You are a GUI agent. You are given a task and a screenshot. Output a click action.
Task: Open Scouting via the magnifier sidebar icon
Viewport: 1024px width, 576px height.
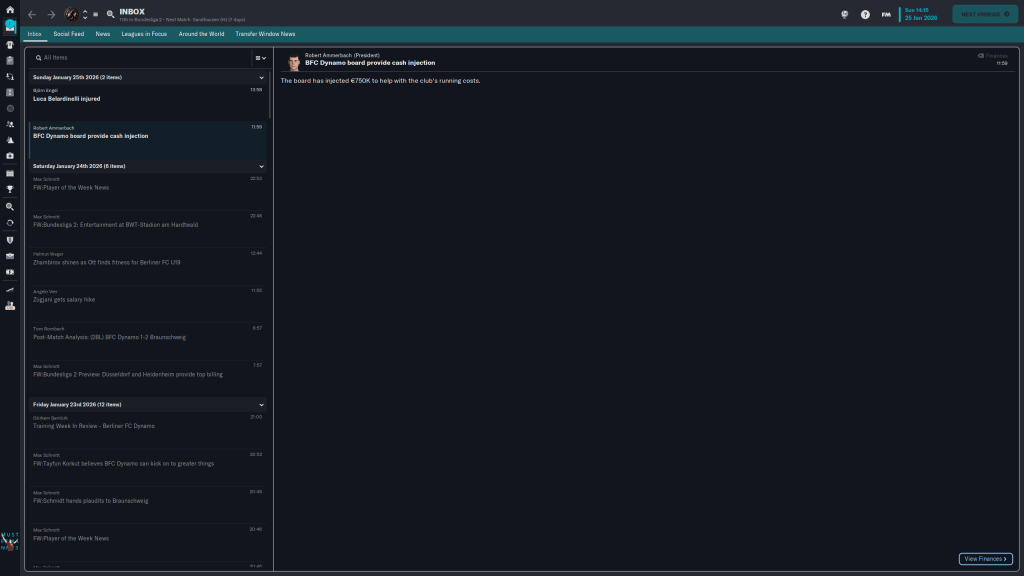click(x=10, y=206)
